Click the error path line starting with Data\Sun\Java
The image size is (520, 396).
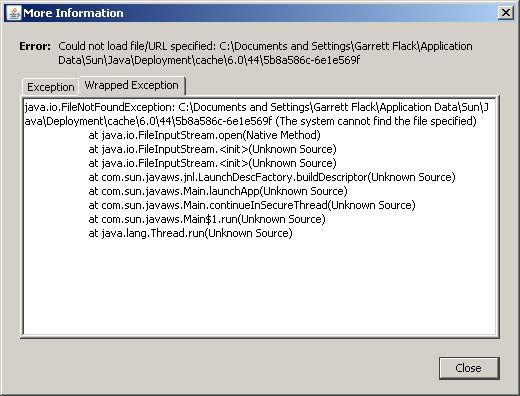(209, 60)
